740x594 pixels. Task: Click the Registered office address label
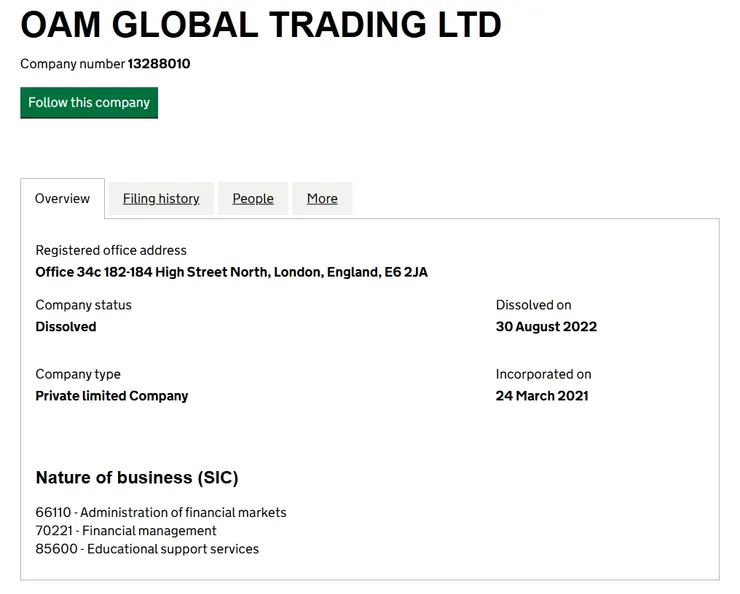click(111, 250)
